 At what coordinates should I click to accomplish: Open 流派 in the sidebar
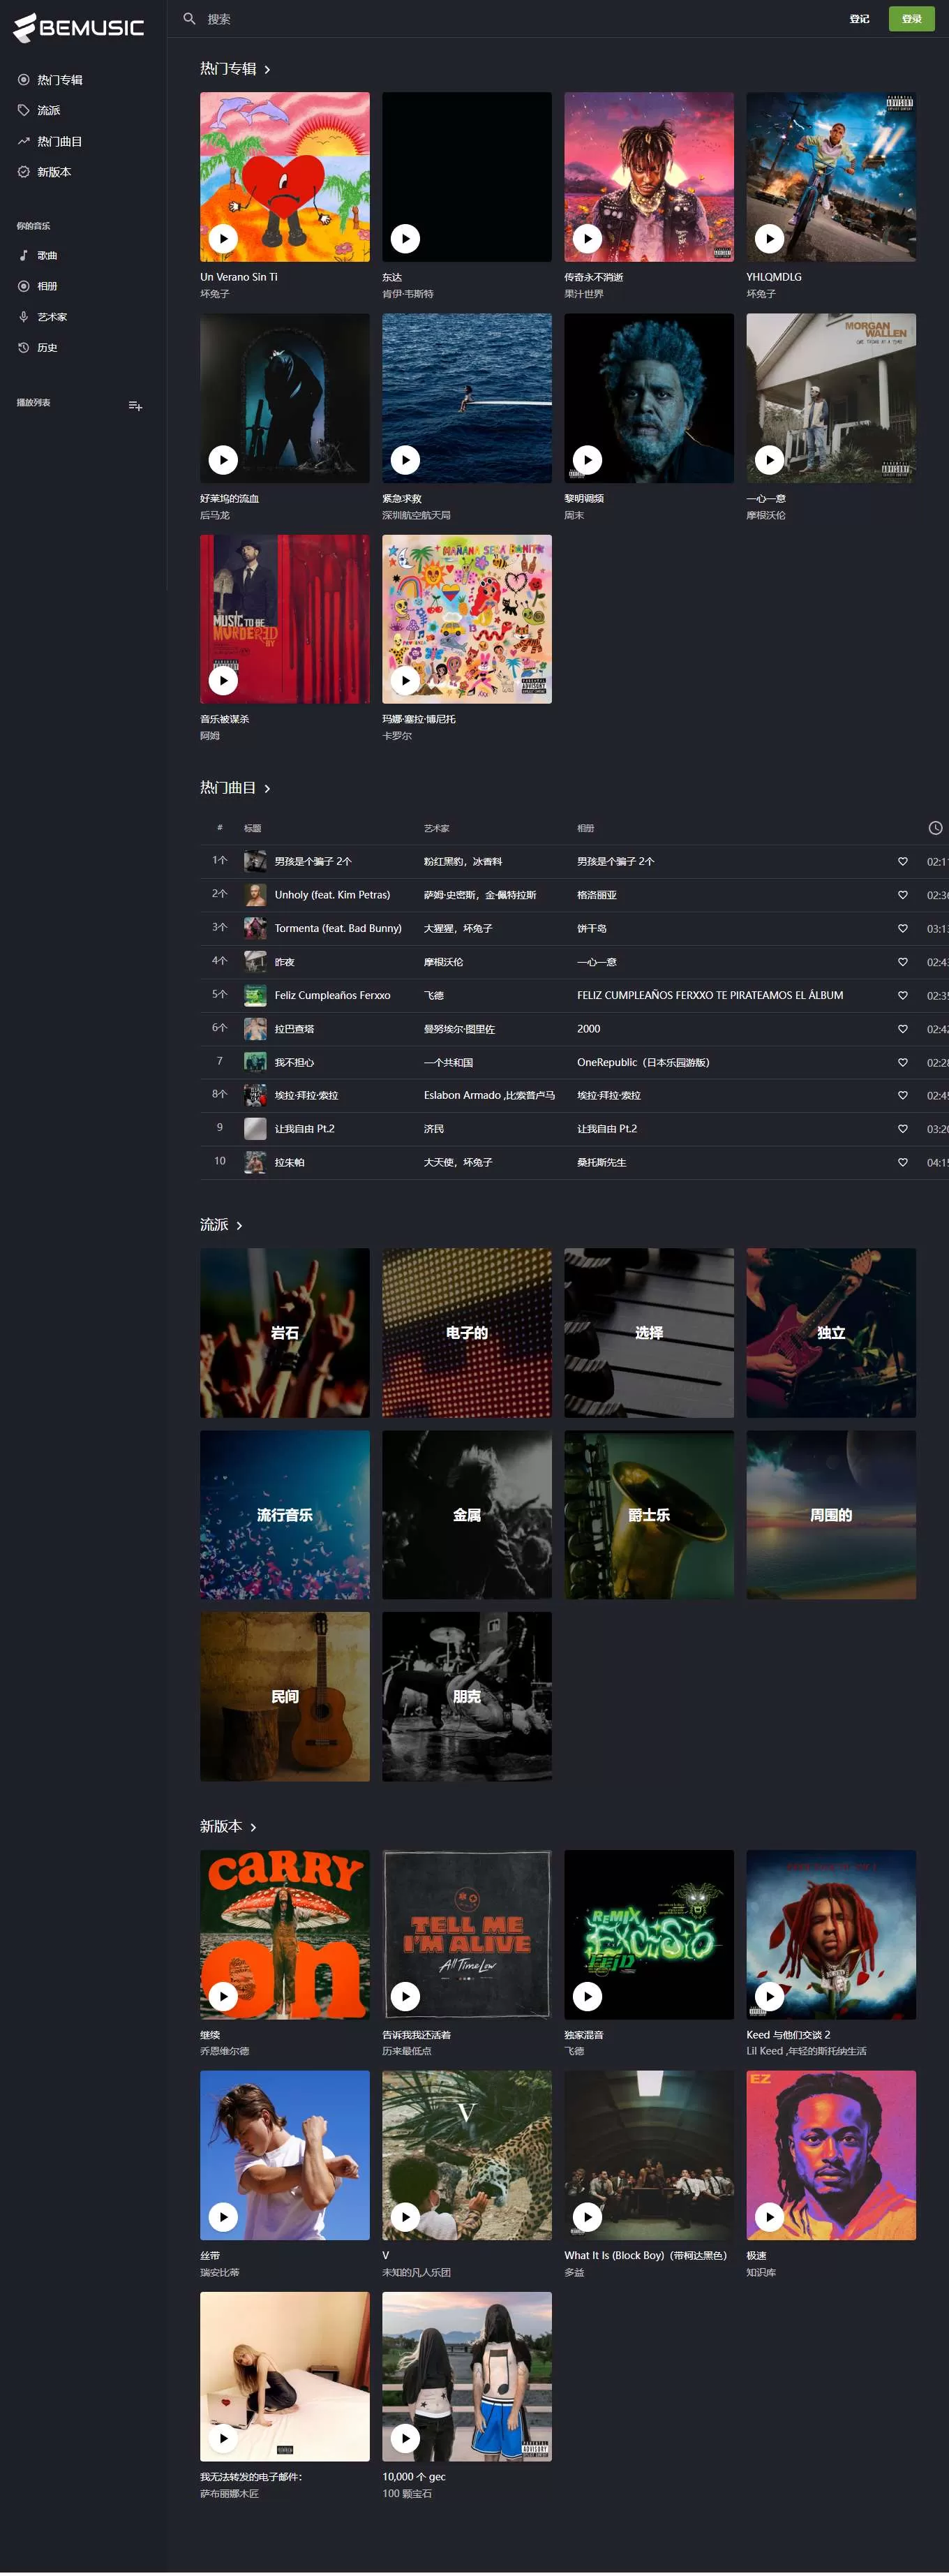click(x=48, y=110)
